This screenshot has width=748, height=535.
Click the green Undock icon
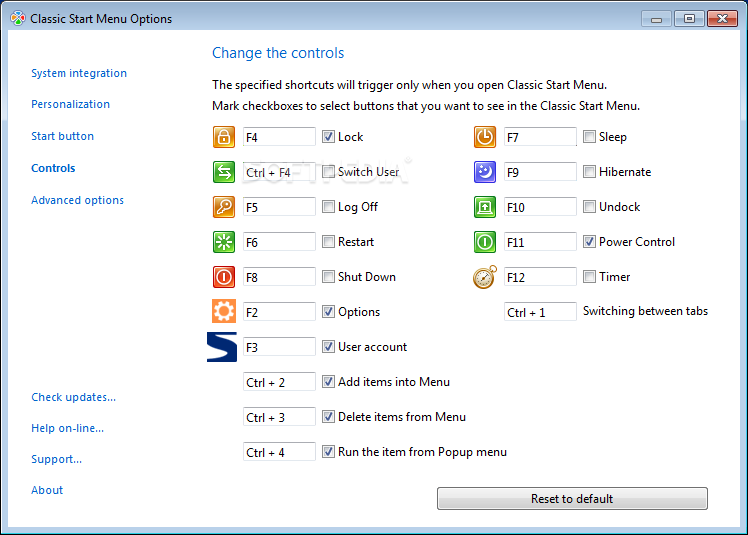[485, 207]
